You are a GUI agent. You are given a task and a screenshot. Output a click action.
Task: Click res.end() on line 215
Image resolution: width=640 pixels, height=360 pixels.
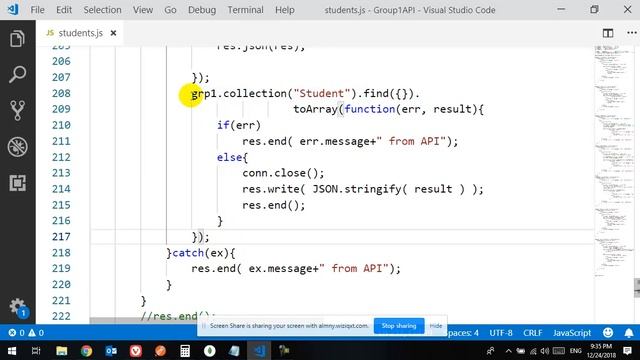click(273, 205)
